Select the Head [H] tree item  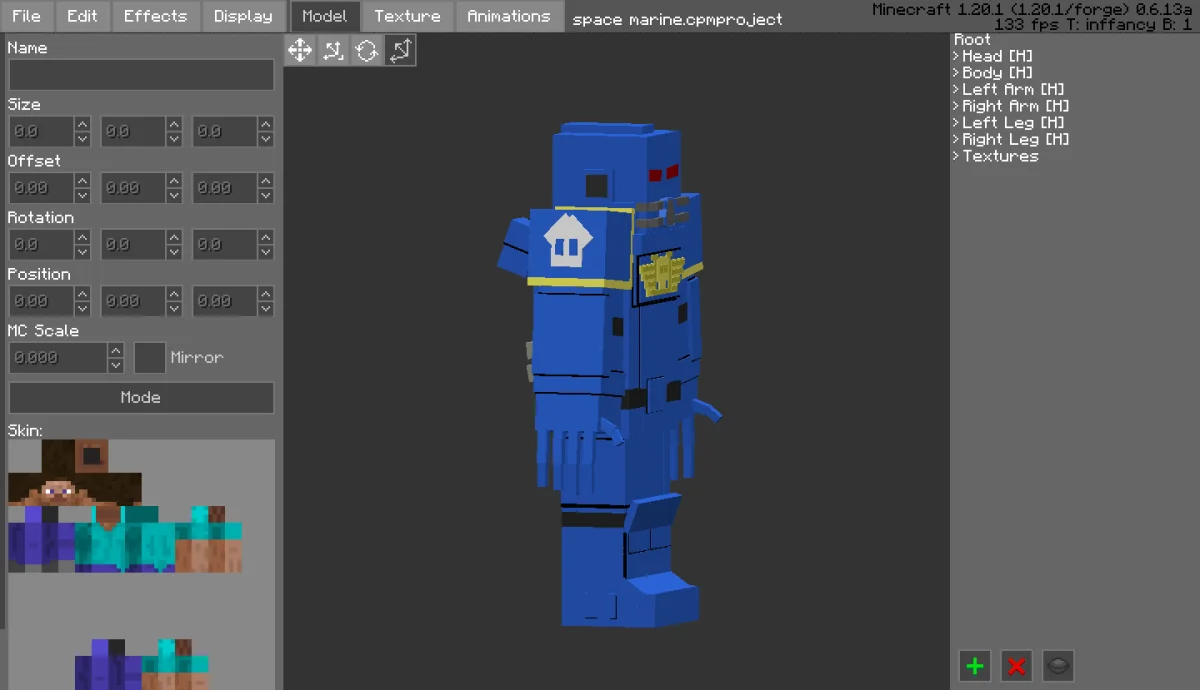(x=998, y=56)
